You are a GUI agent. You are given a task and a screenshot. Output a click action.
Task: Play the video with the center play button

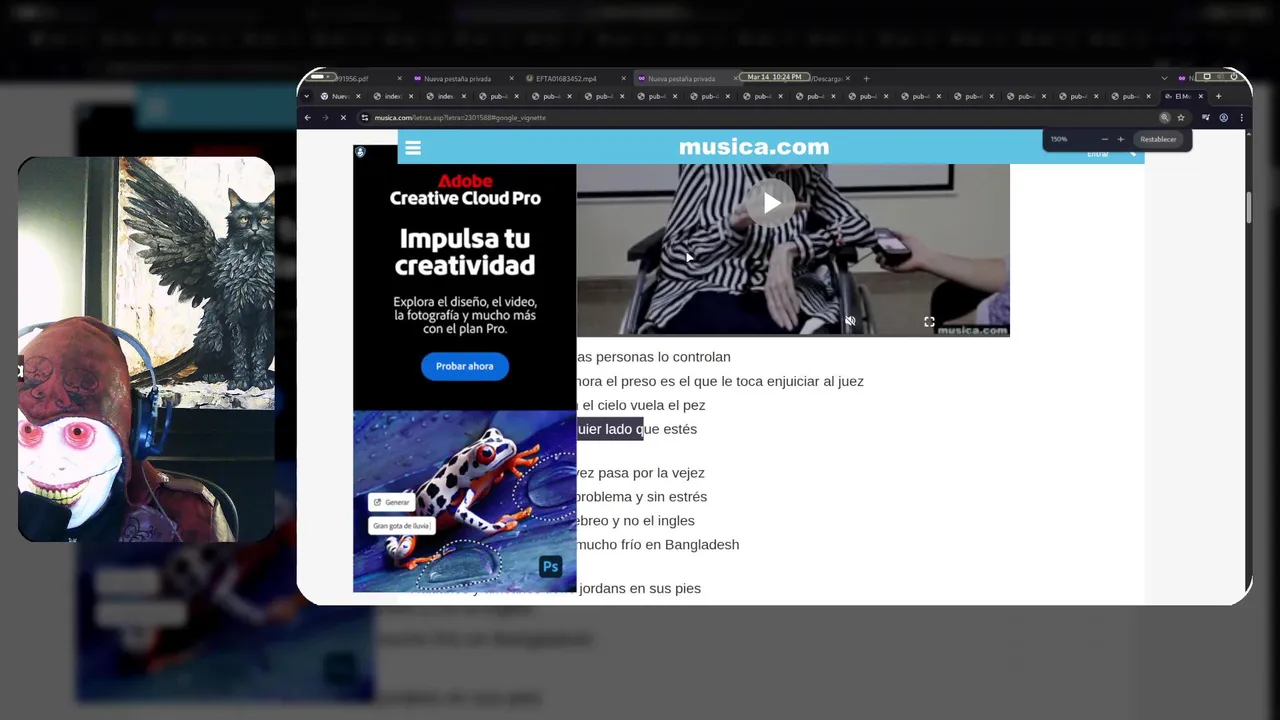(771, 203)
